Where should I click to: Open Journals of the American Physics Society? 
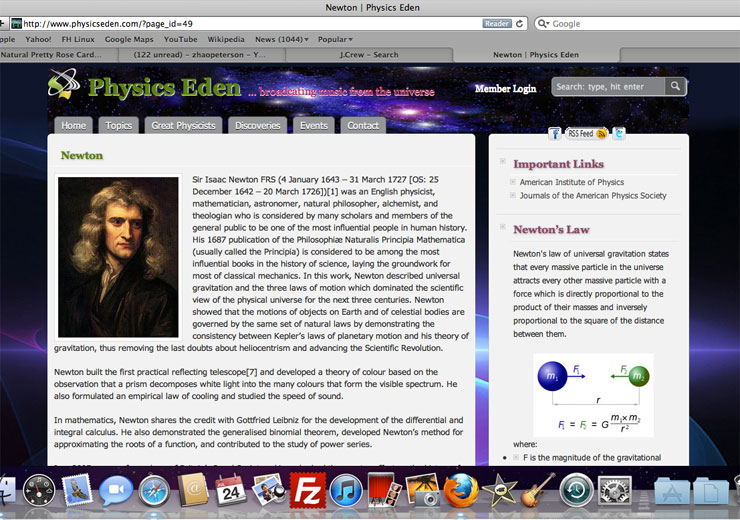[x=593, y=195]
